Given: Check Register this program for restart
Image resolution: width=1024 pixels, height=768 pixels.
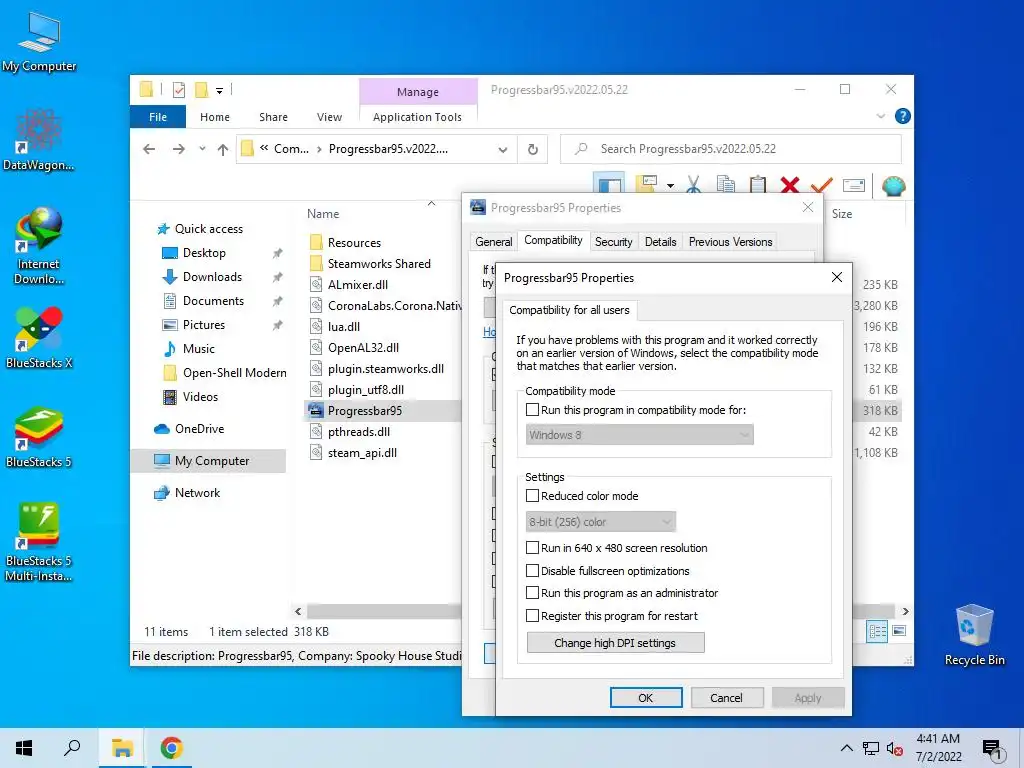Looking at the screenshot, I should 532,616.
